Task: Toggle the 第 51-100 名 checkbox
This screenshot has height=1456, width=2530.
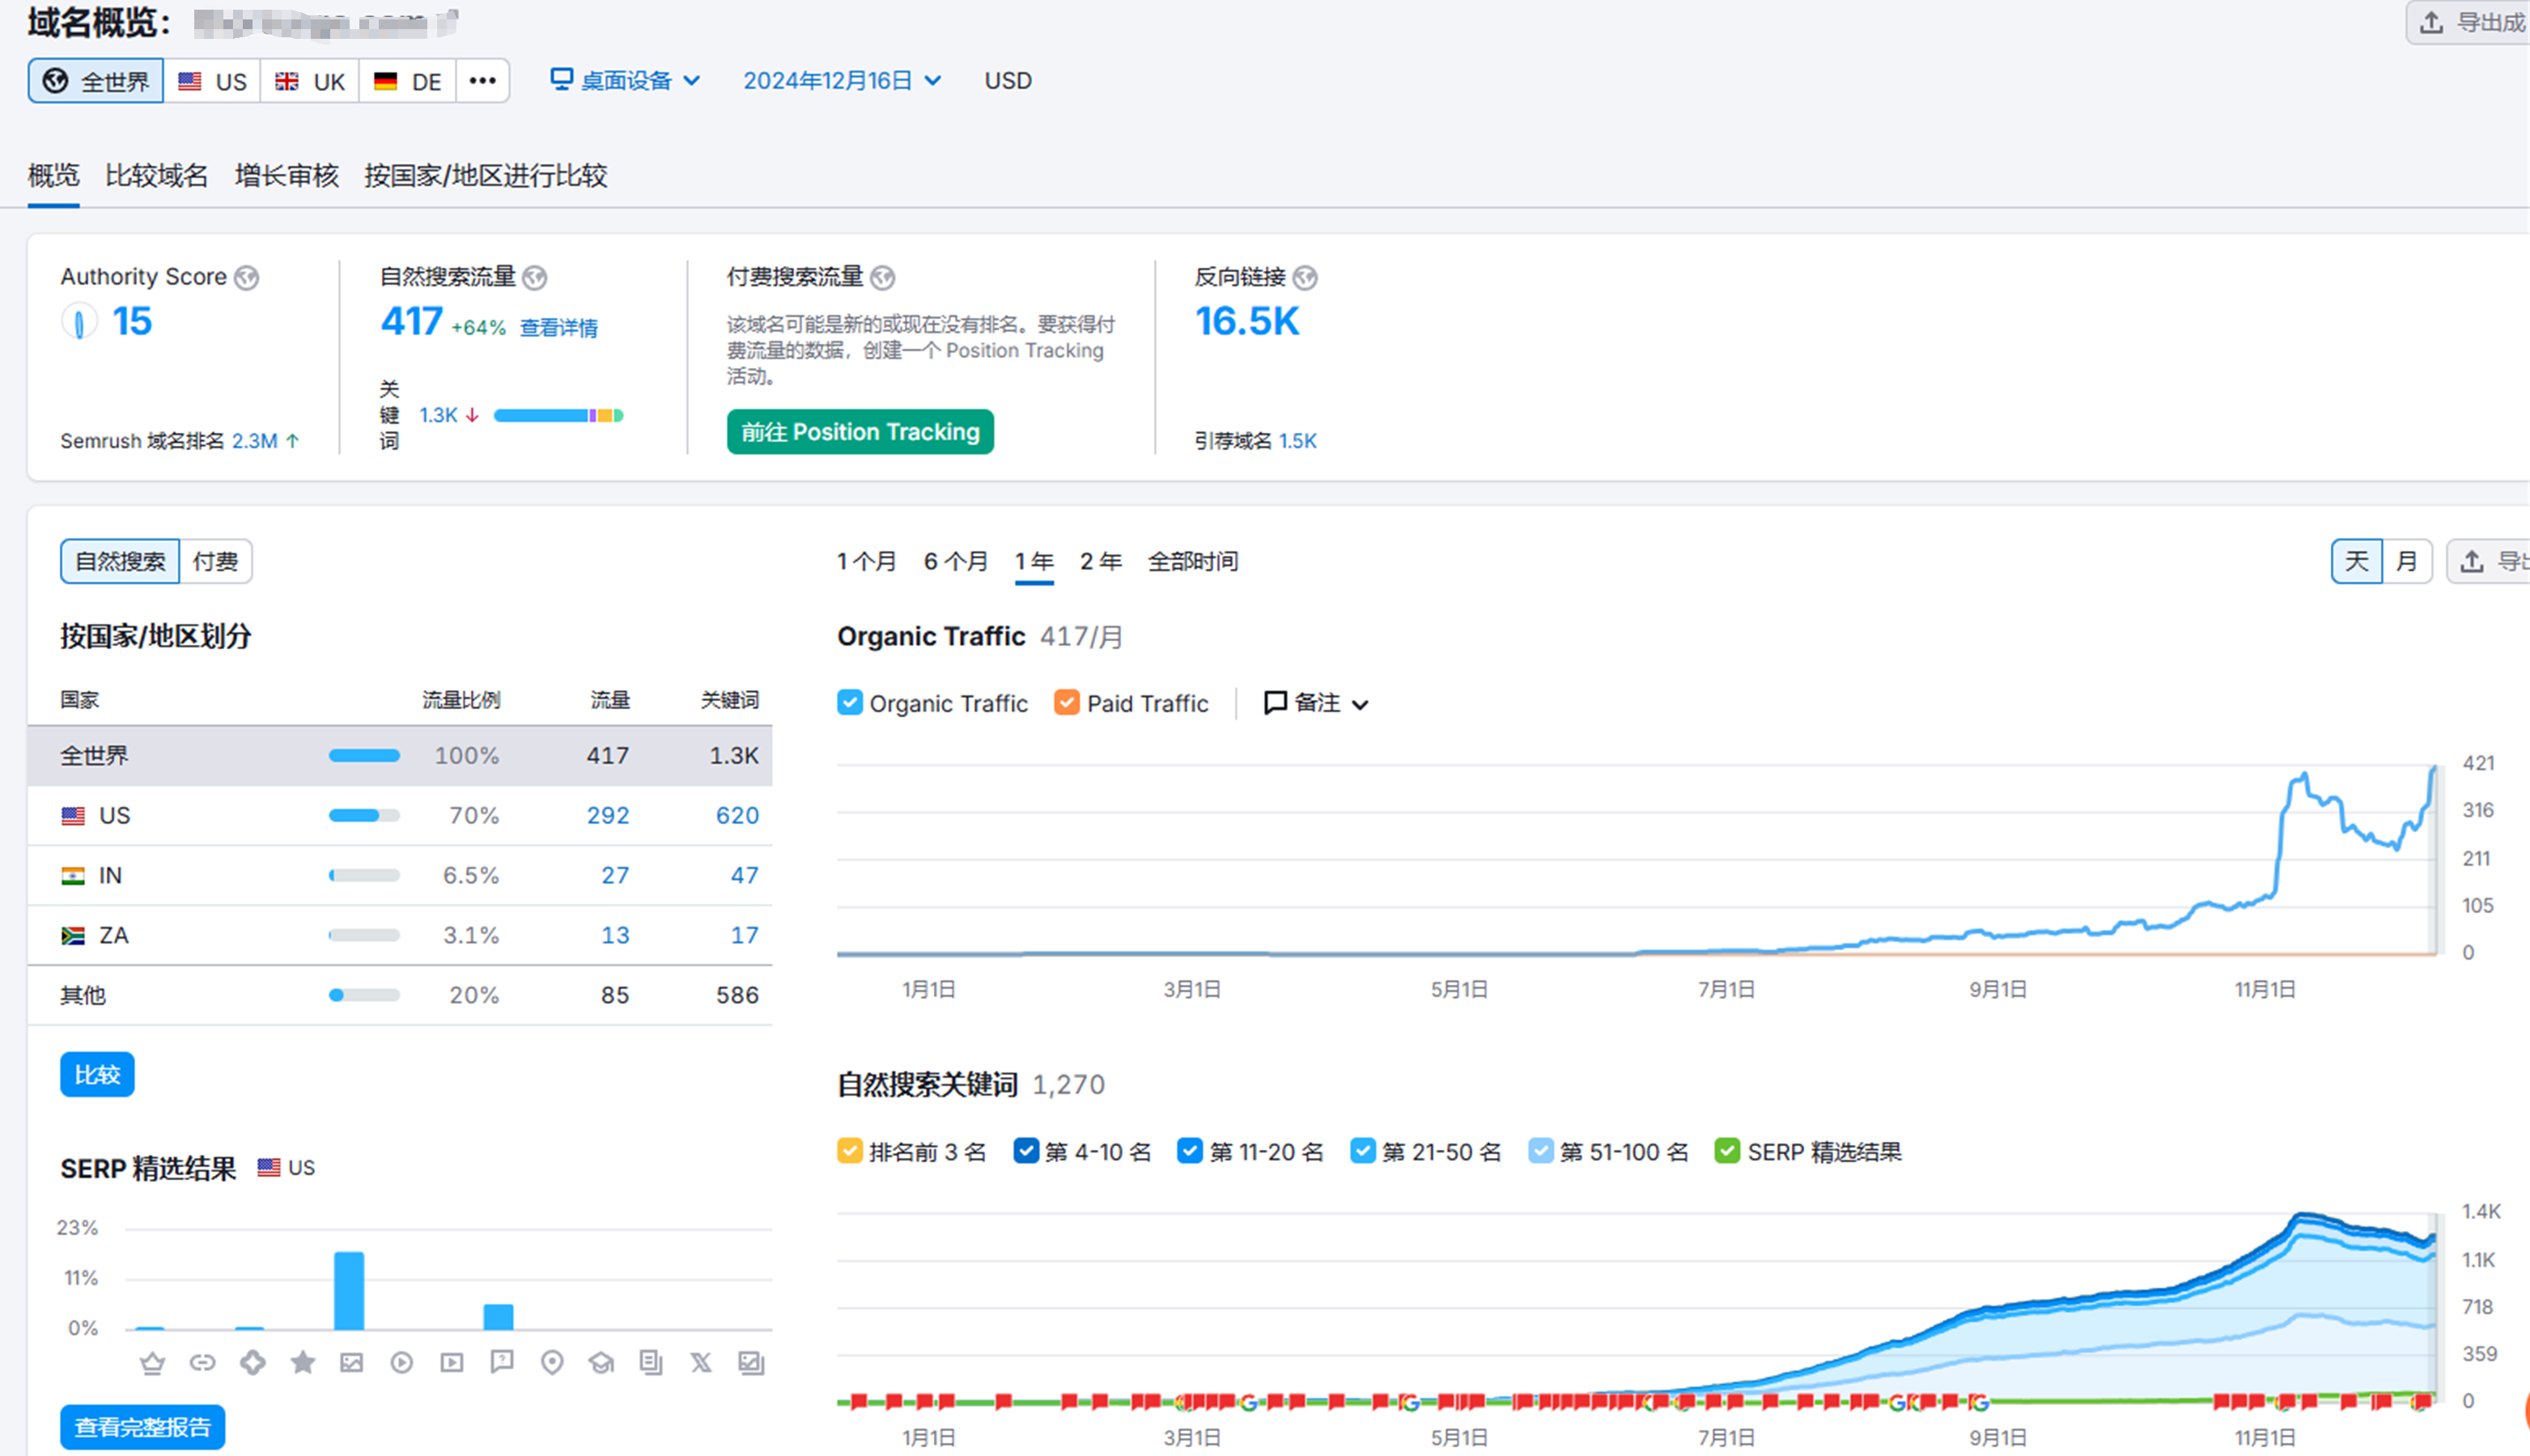Action: click(x=1541, y=1151)
